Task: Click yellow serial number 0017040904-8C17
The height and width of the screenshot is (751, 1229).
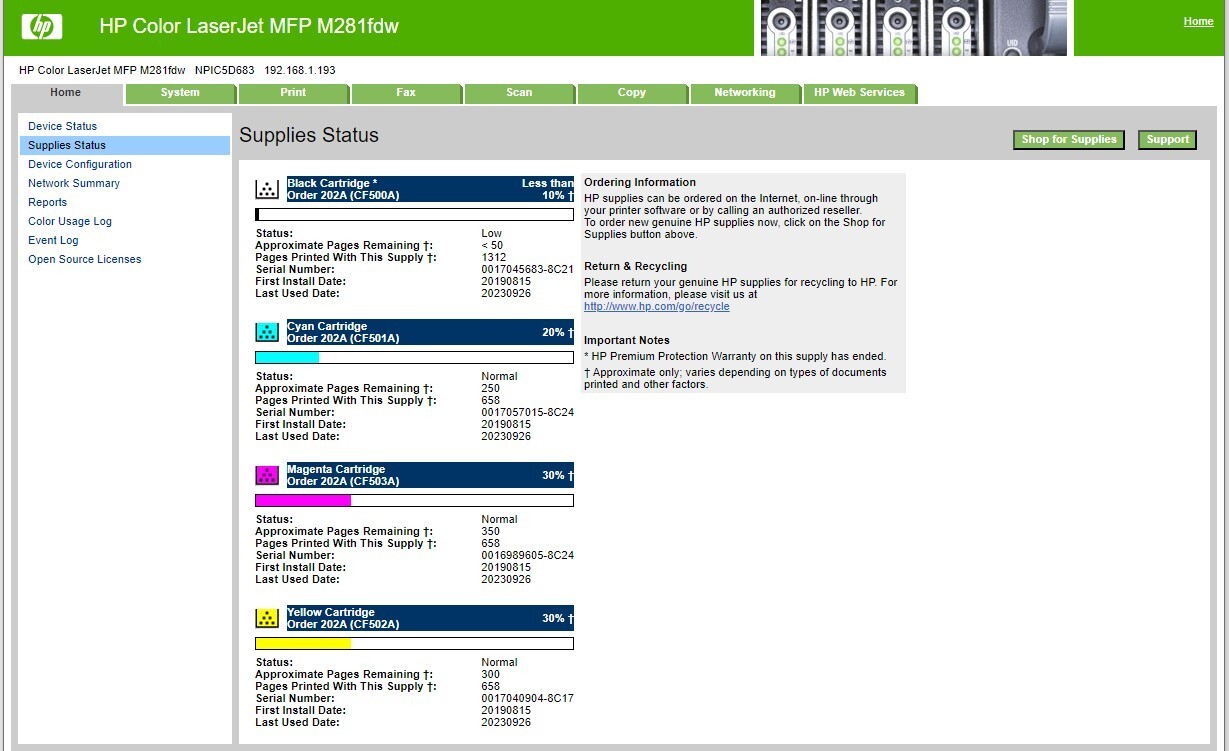Action: point(527,699)
